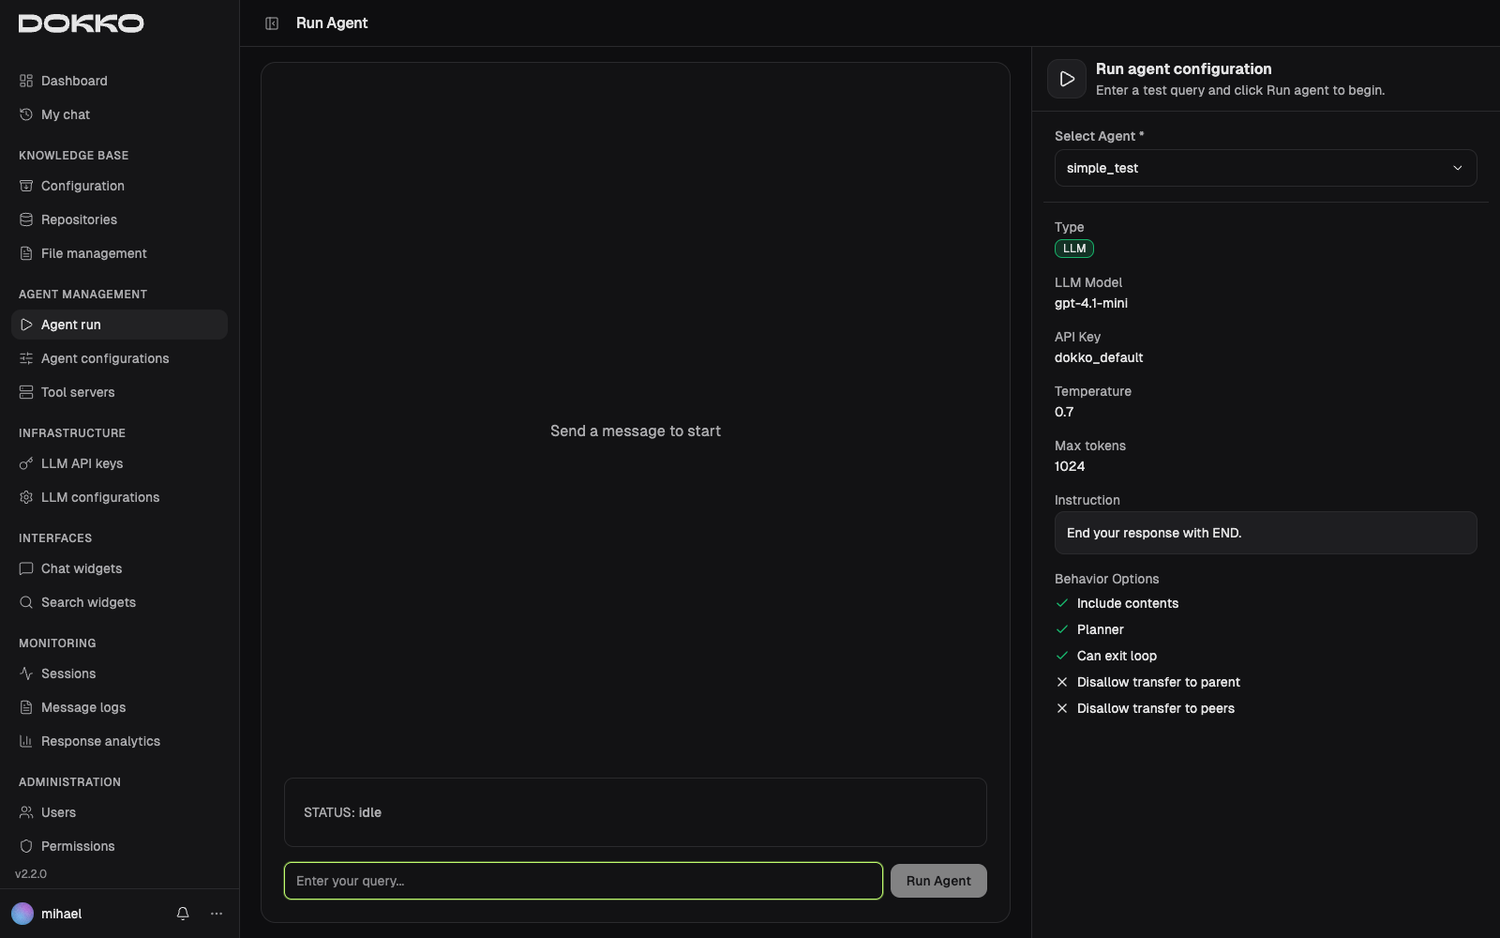The height and width of the screenshot is (938, 1500).
Task: Click the LLM configurations gear icon
Action: 26,498
